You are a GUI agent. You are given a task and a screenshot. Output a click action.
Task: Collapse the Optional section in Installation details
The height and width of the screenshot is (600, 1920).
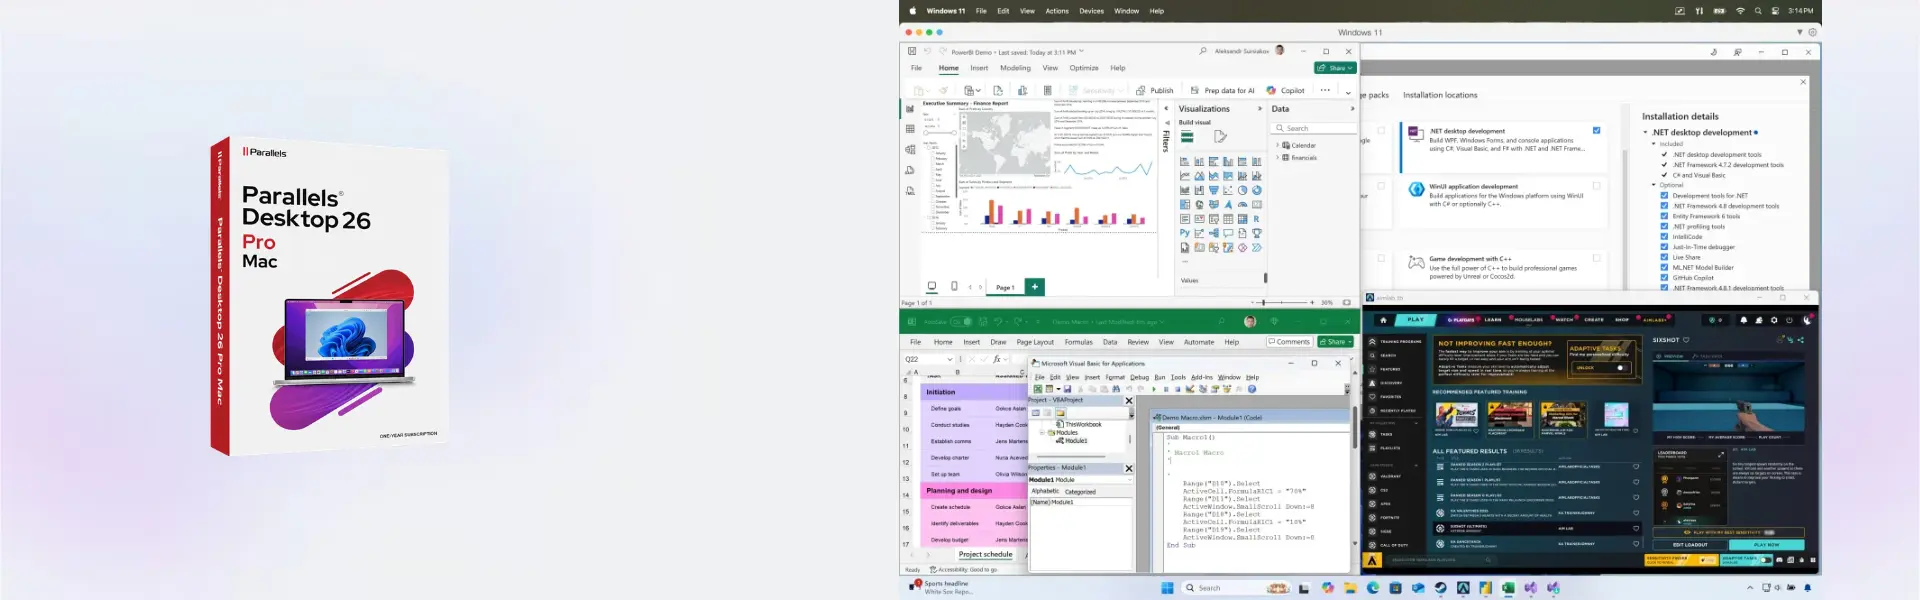click(x=1653, y=185)
